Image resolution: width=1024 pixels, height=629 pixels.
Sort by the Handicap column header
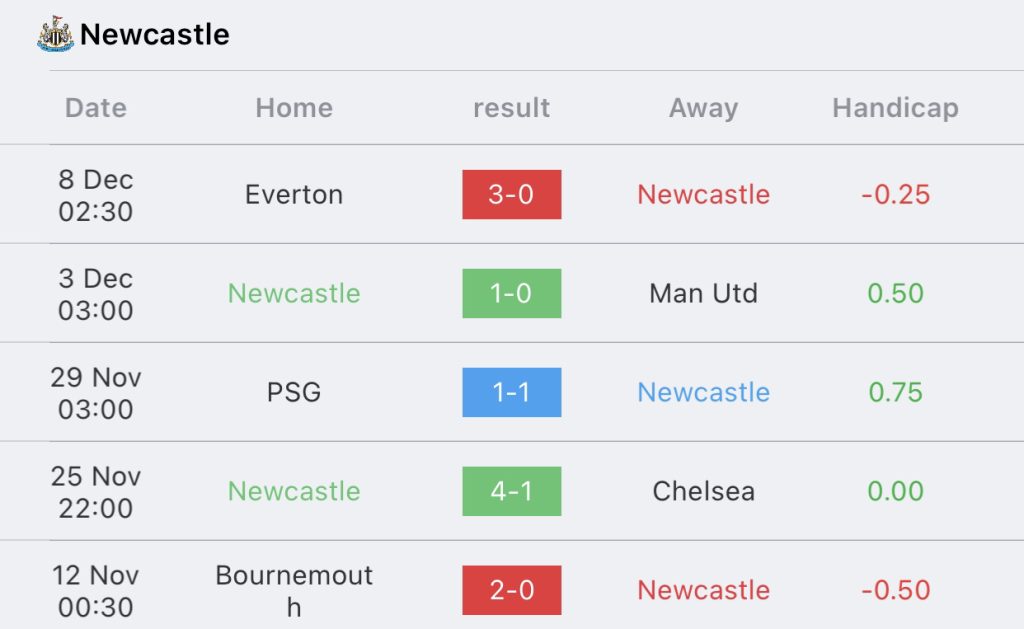(x=895, y=108)
